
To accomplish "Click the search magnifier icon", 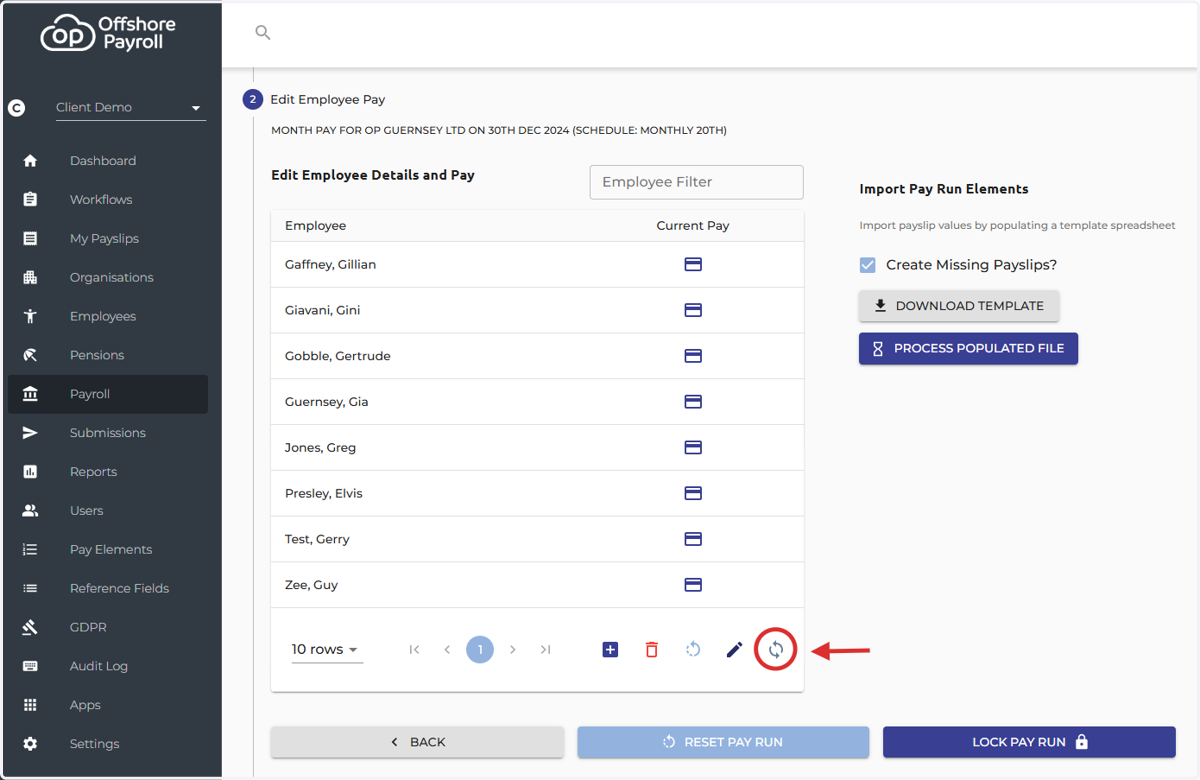I will [263, 33].
